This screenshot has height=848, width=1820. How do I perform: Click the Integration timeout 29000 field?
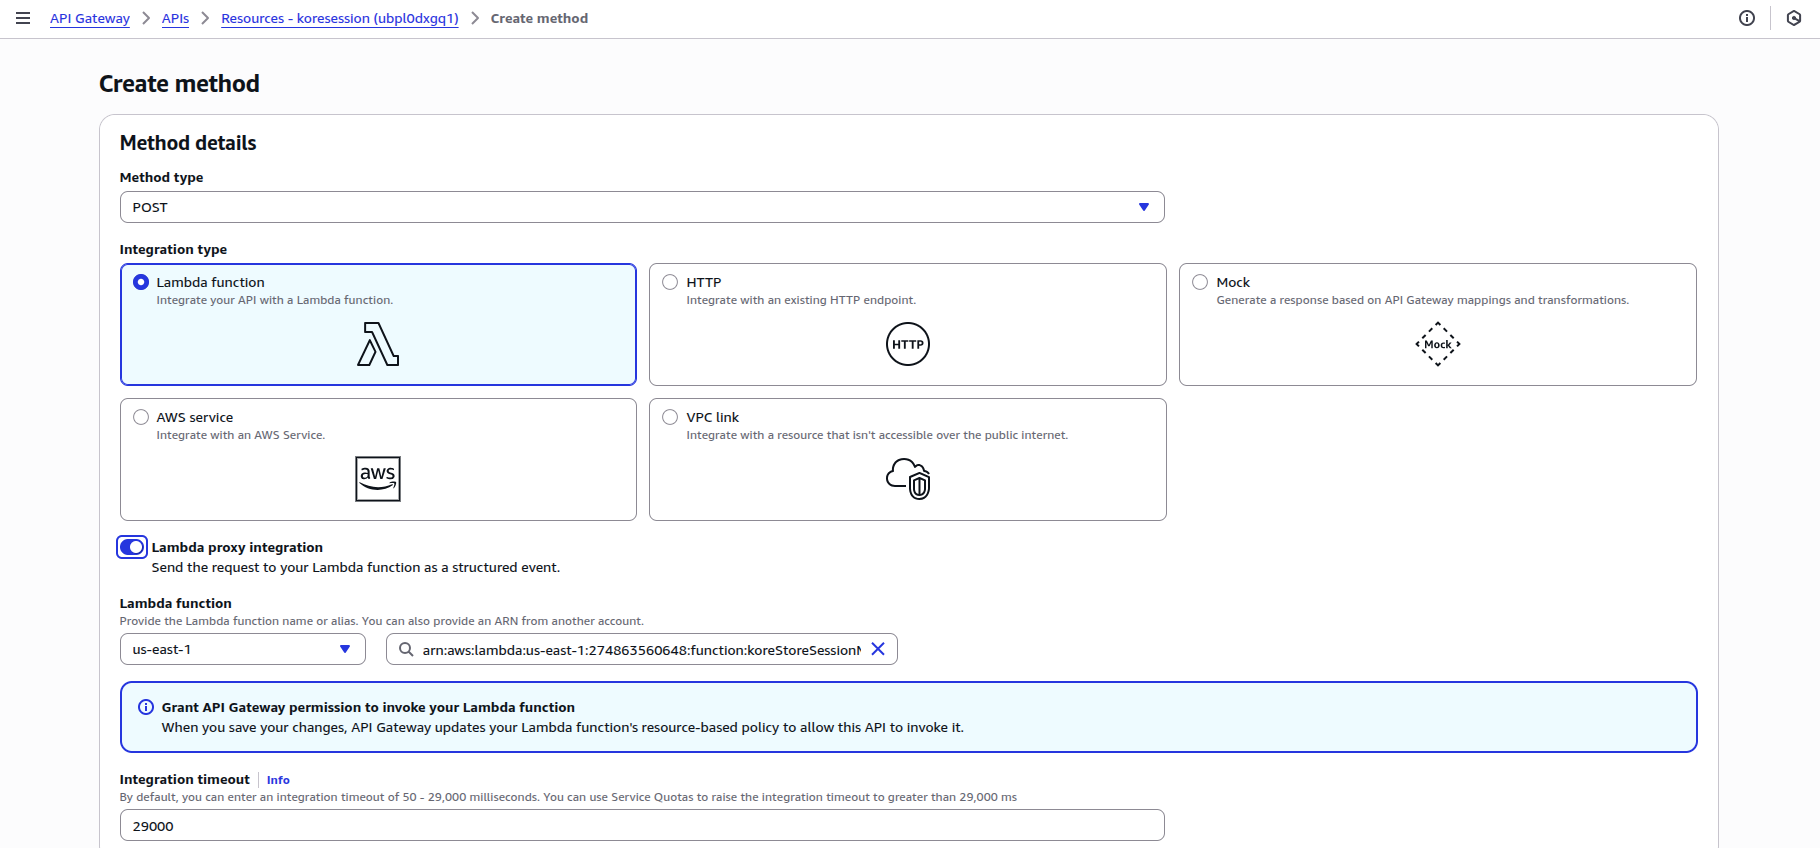coord(642,825)
